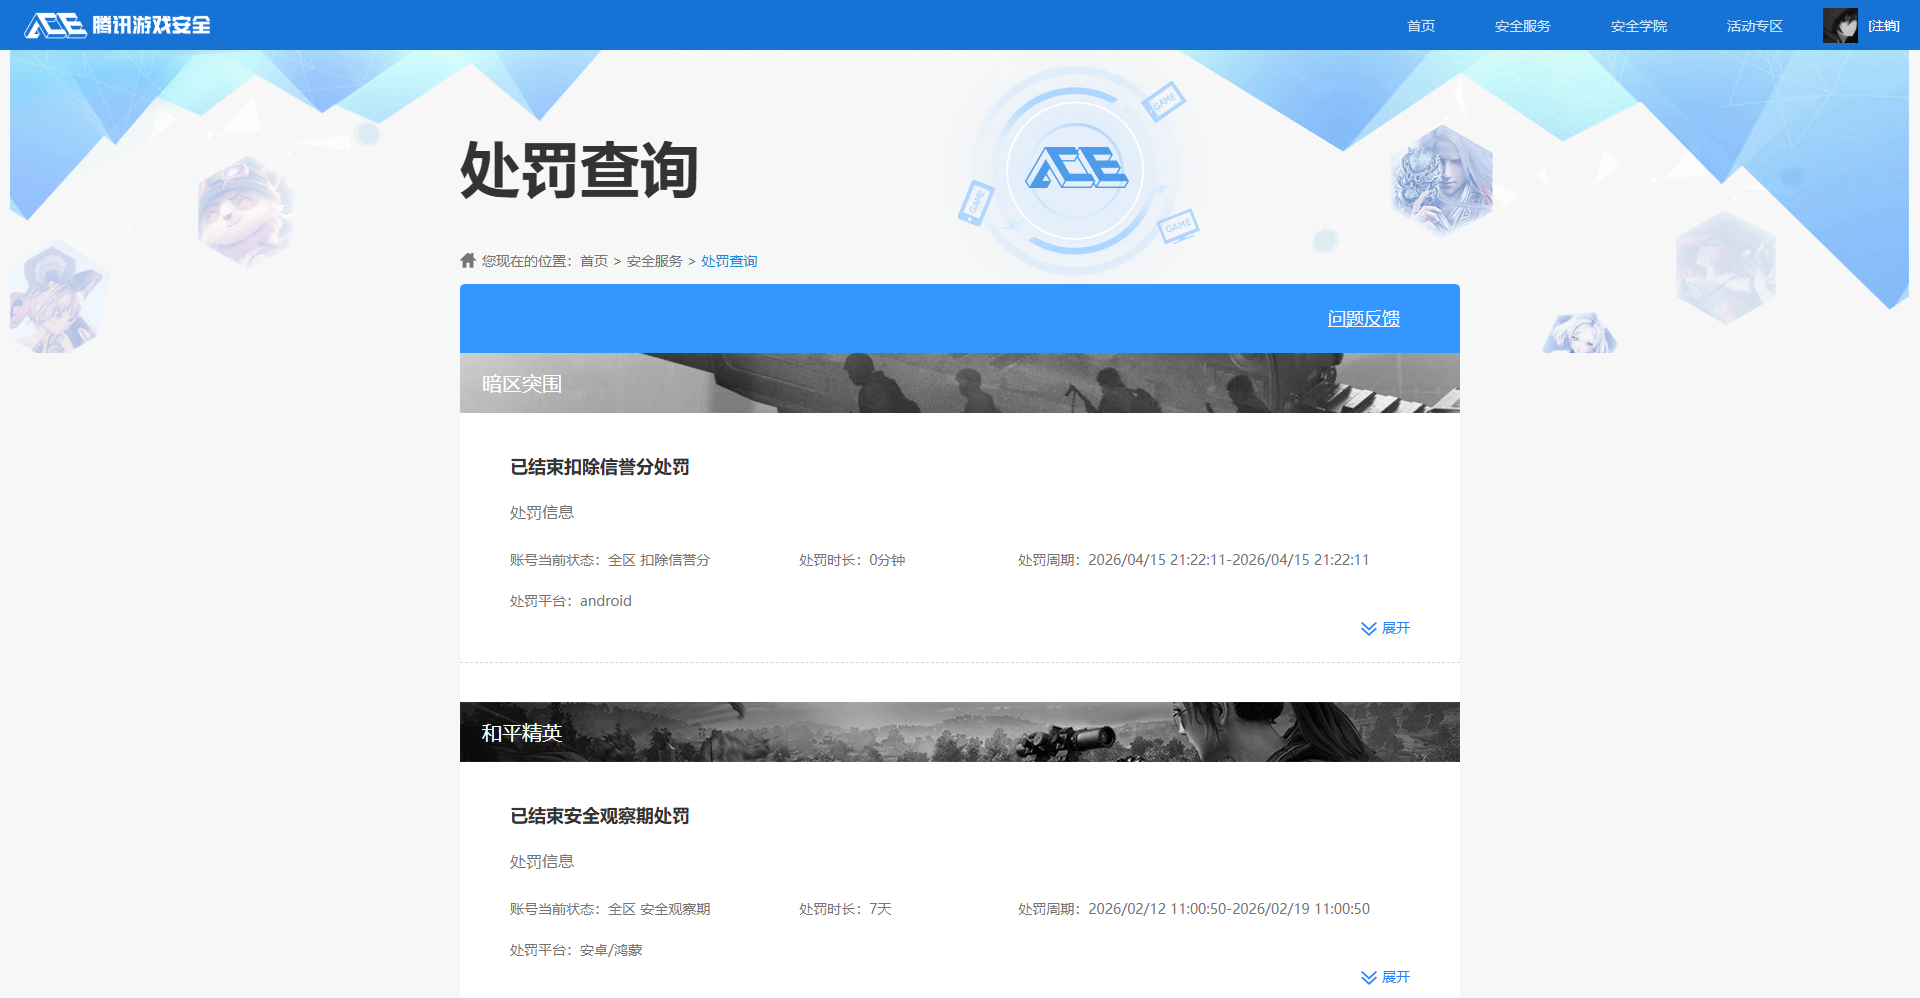Viewport: 1920px width, 998px height.
Task: Expand 展开 for the 和平精英 penalty
Action: [x=1385, y=977]
